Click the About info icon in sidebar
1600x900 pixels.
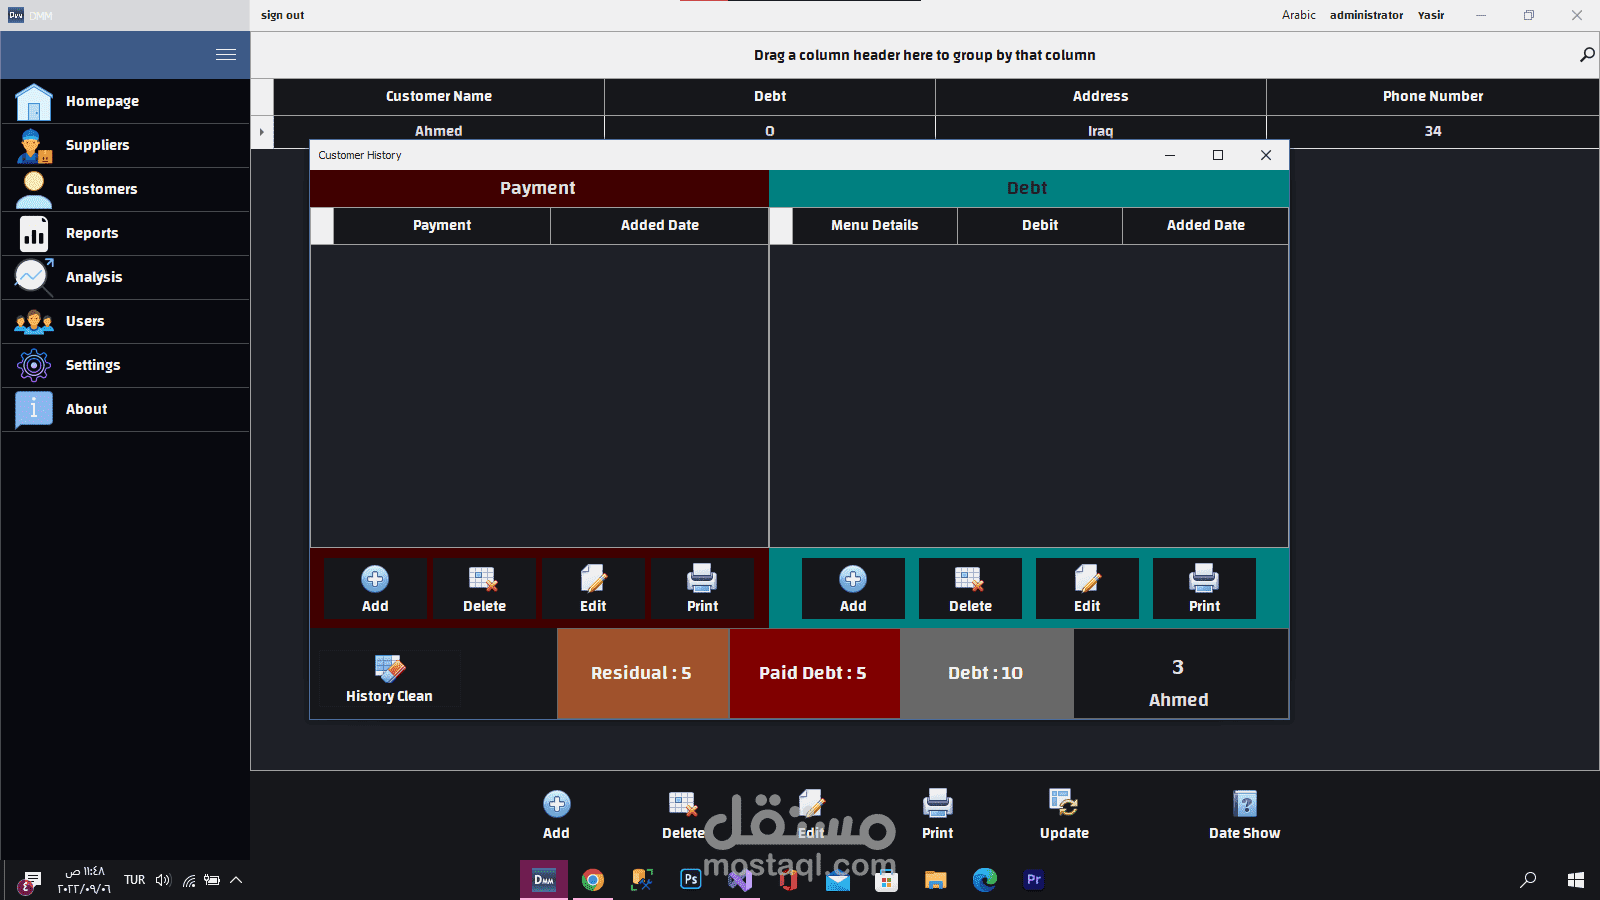coord(34,409)
